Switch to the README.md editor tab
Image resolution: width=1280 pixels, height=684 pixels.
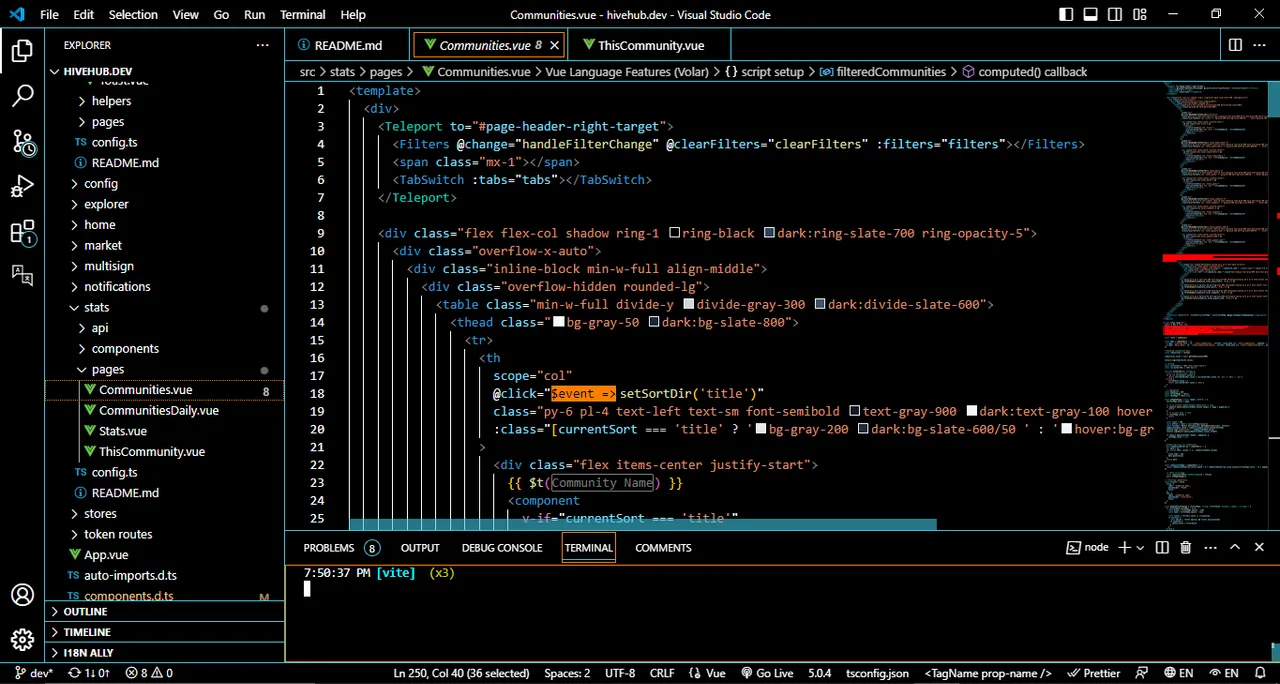coord(348,45)
